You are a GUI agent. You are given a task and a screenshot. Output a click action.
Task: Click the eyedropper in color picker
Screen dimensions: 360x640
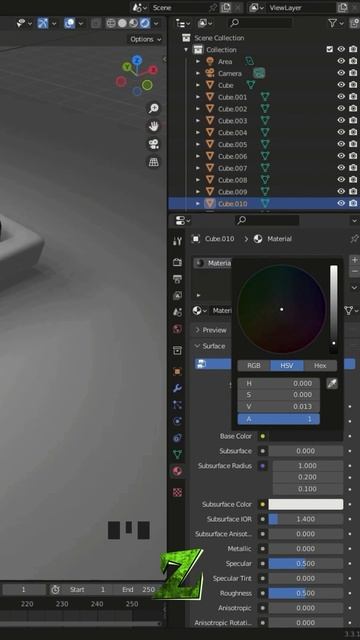pos(332,383)
